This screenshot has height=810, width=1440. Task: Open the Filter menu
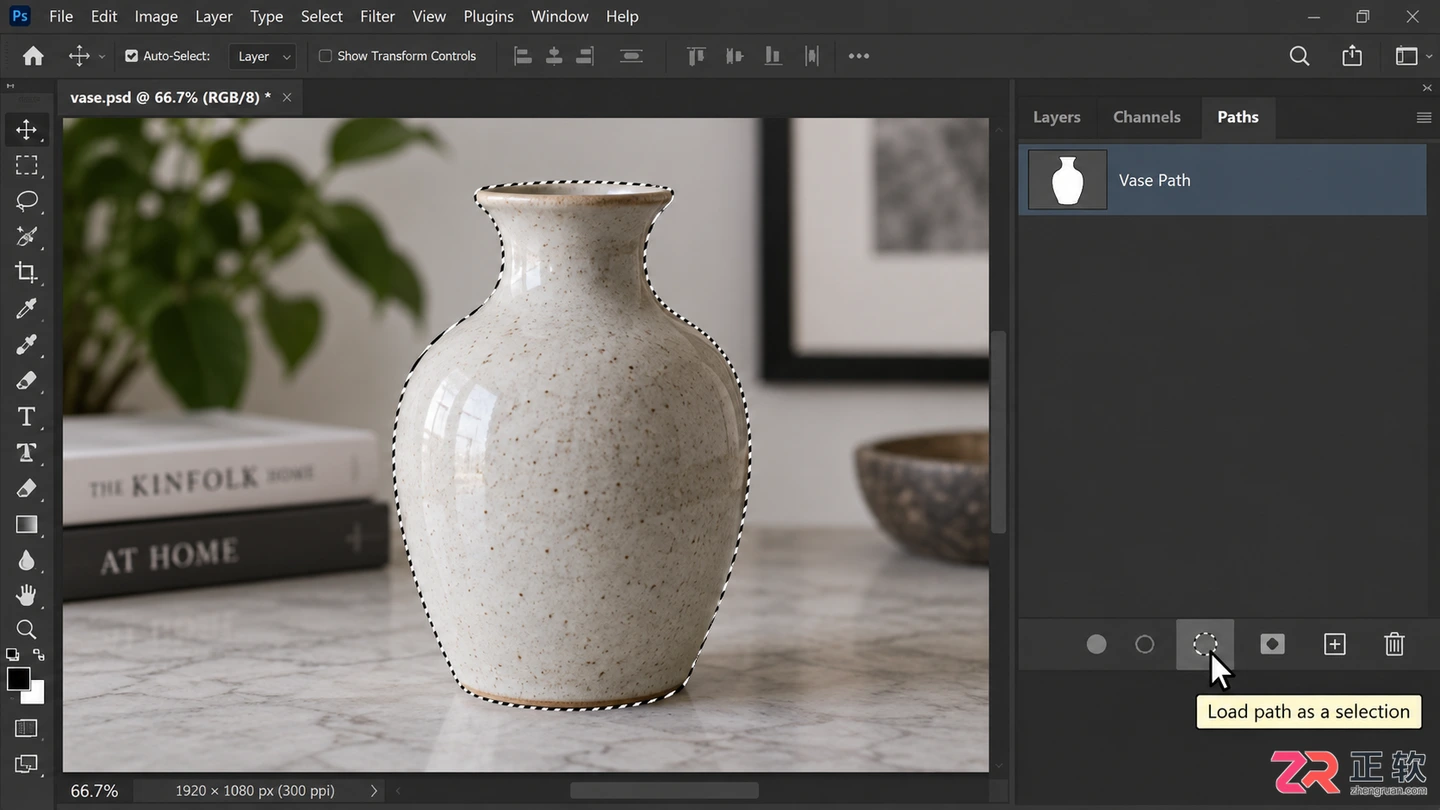click(377, 16)
